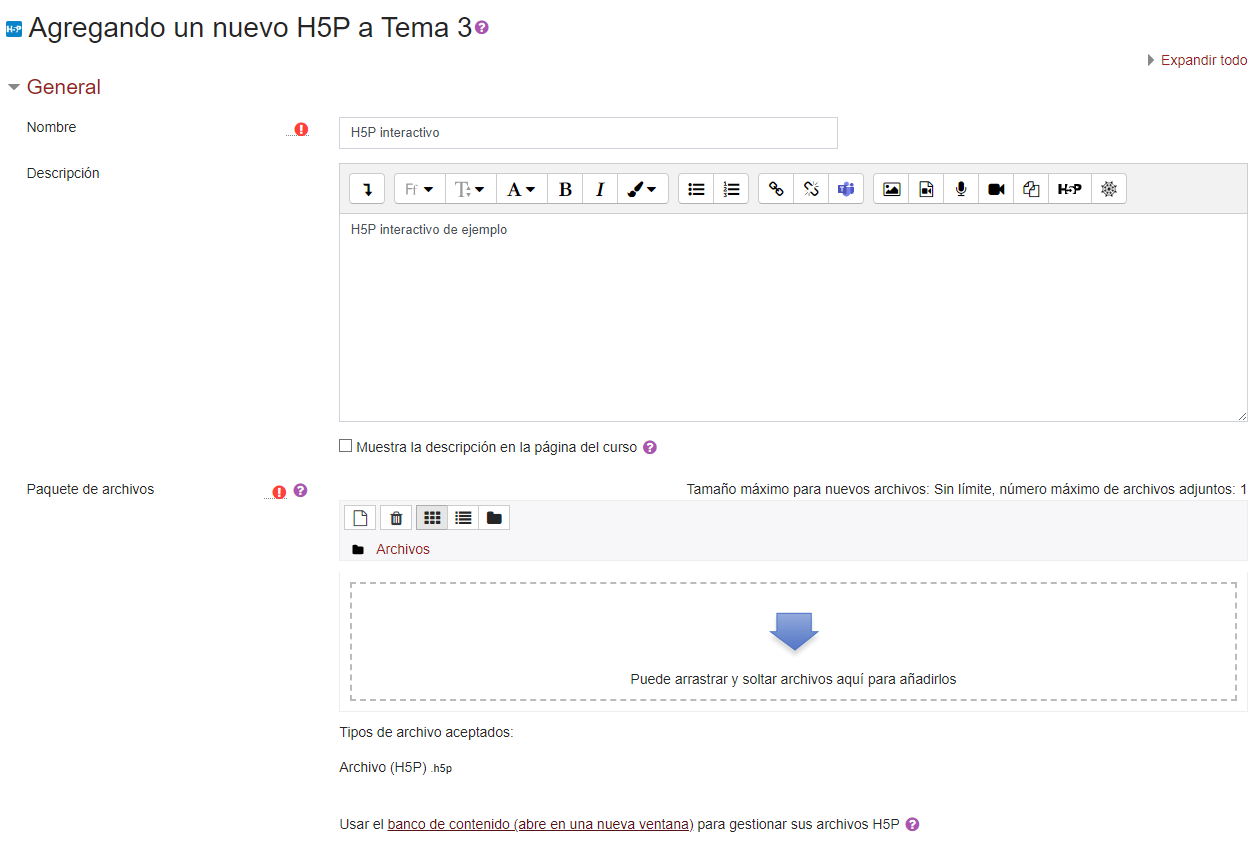Remove link with the unlink icon

[811, 189]
